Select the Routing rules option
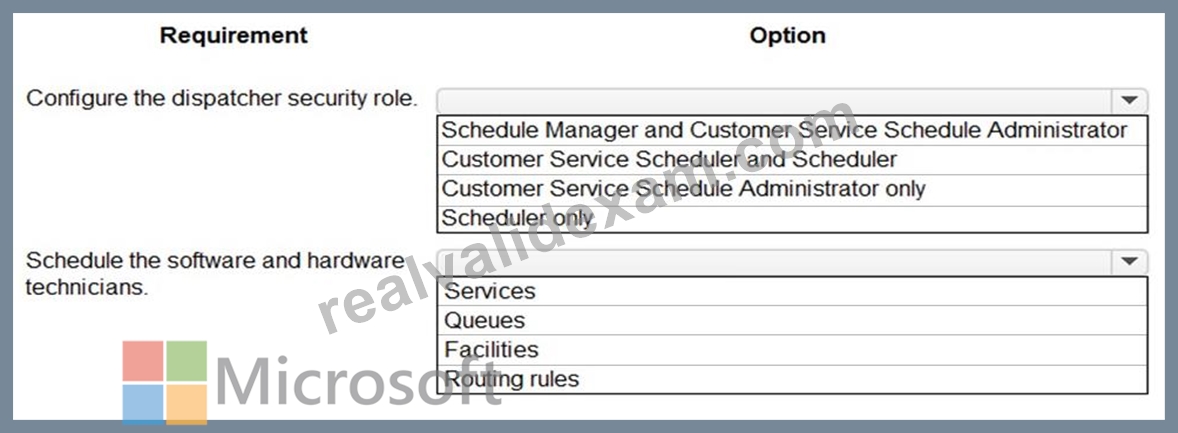 792,379
